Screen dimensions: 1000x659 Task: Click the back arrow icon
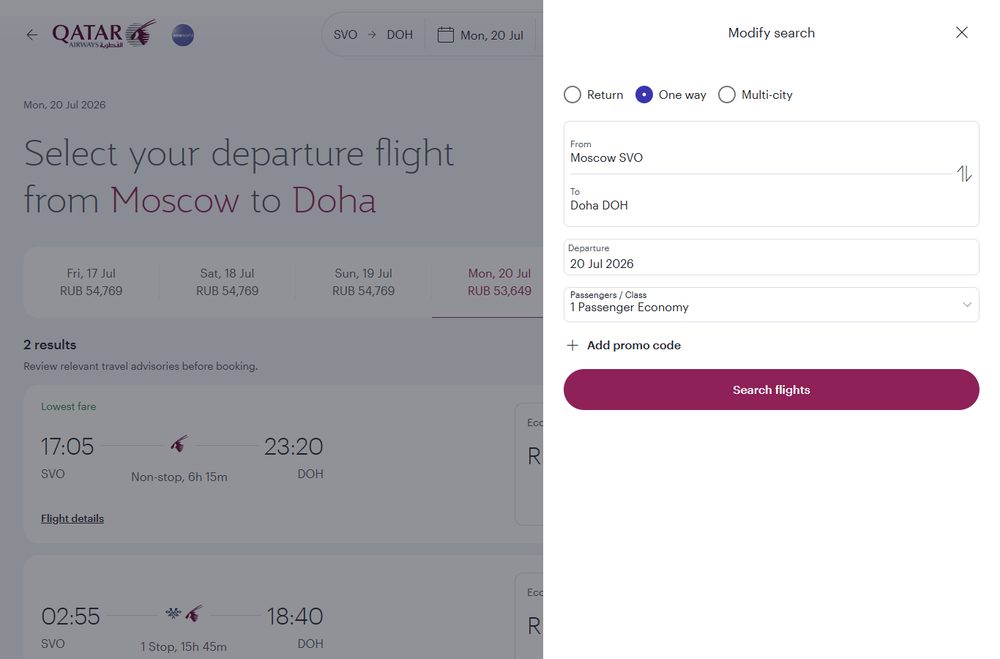tap(32, 34)
